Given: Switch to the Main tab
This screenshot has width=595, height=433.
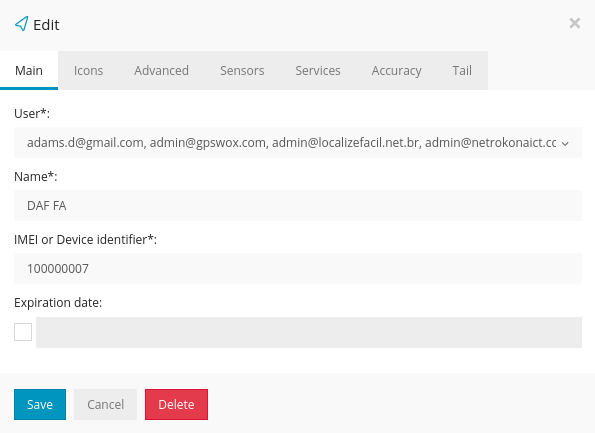Looking at the screenshot, I should 29,71.
